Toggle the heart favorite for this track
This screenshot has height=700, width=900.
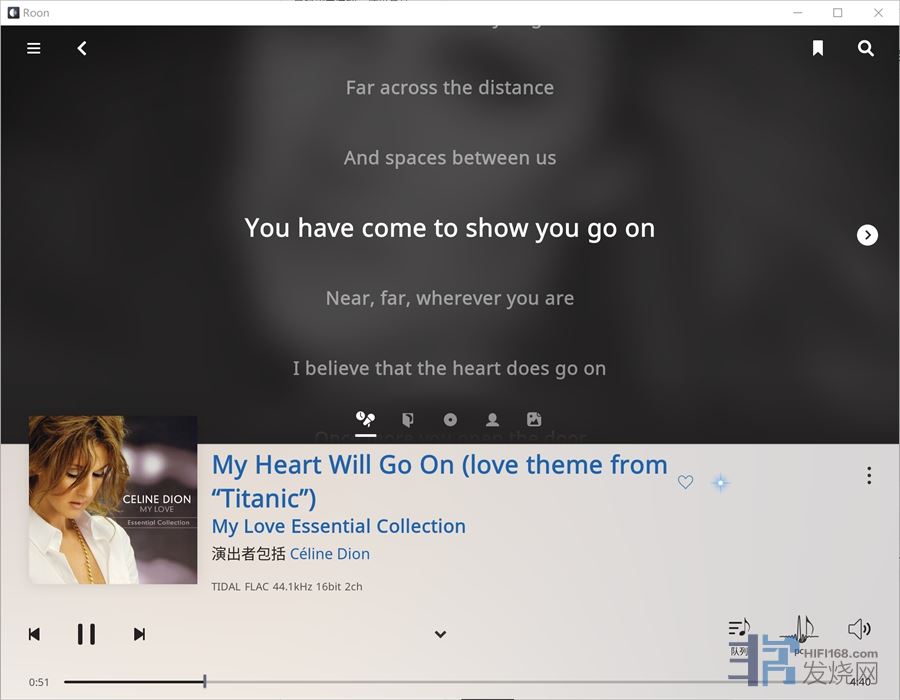pyautogui.click(x=685, y=482)
